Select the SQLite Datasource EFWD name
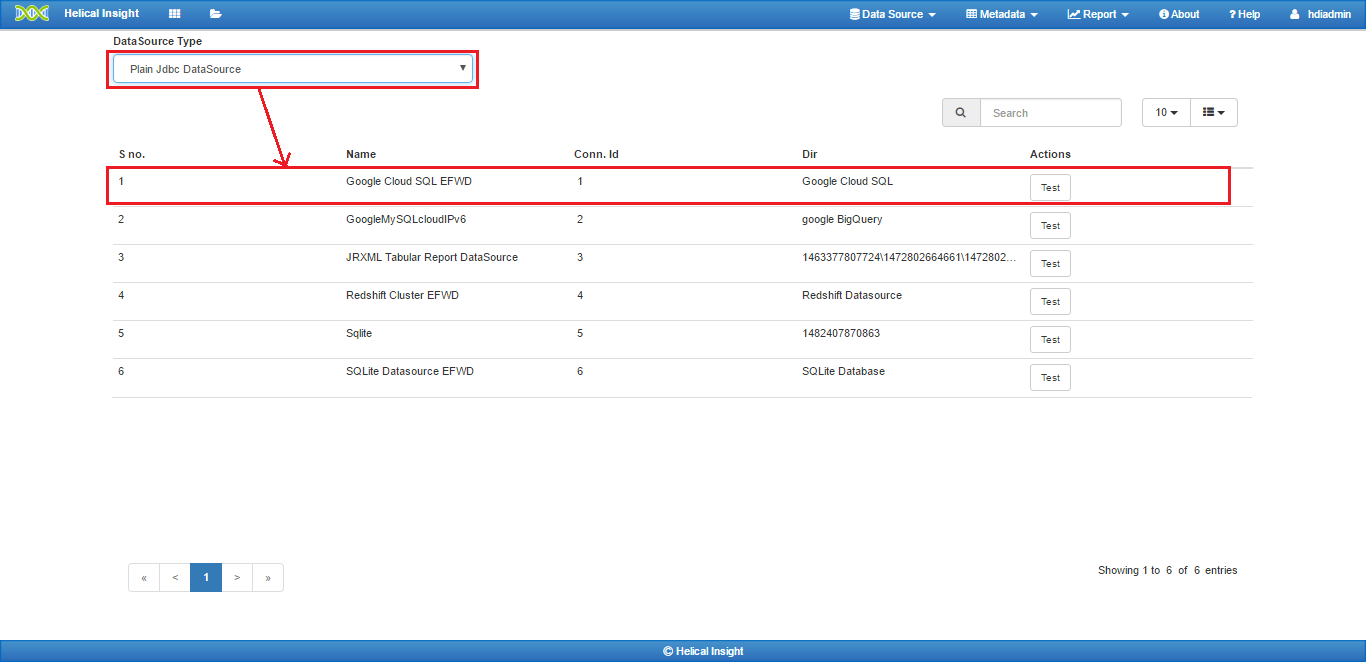1366x662 pixels. coord(410,371)
